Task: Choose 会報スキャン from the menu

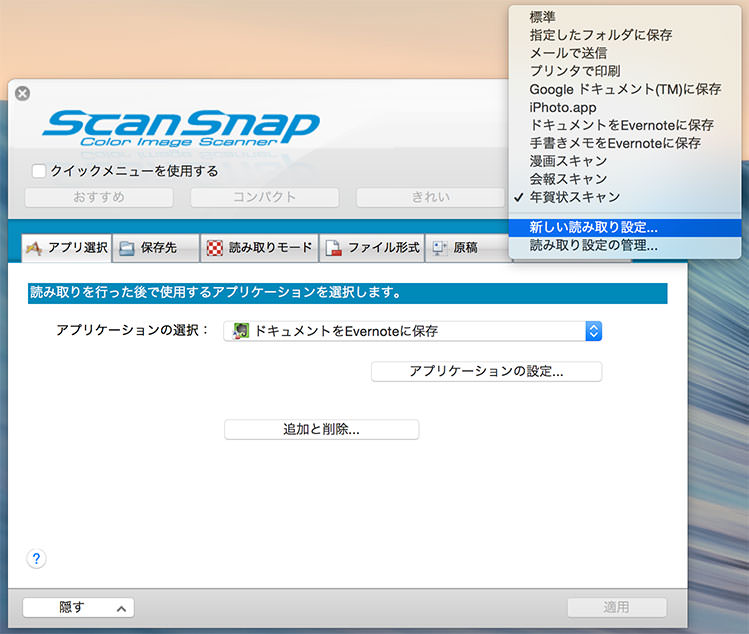Action: click(x=625, y=179)
